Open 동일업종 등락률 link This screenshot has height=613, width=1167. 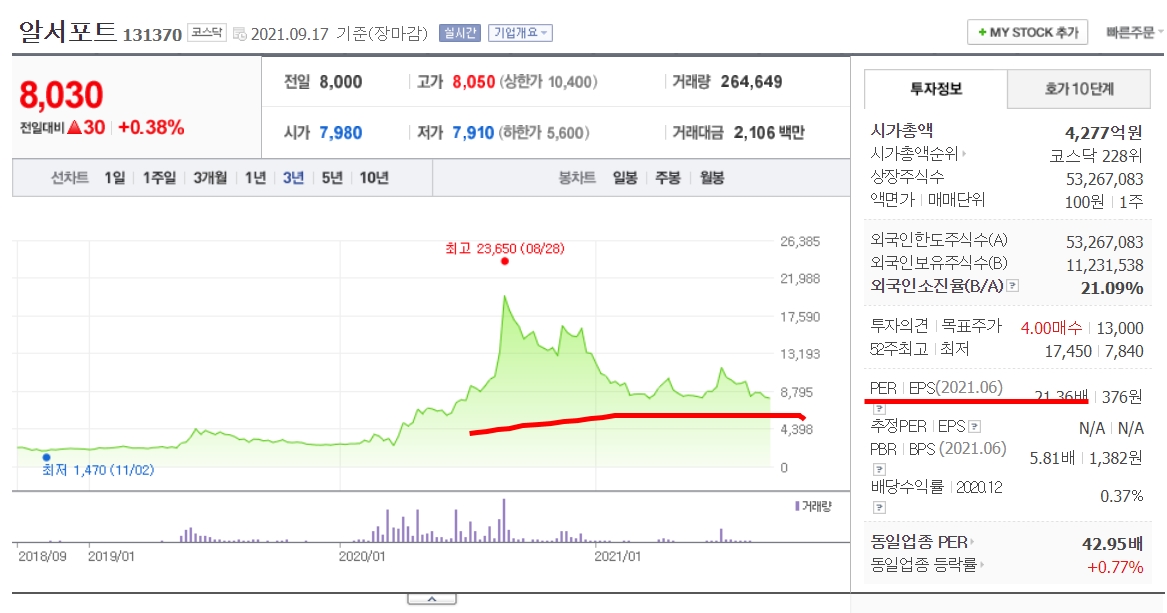927,565
